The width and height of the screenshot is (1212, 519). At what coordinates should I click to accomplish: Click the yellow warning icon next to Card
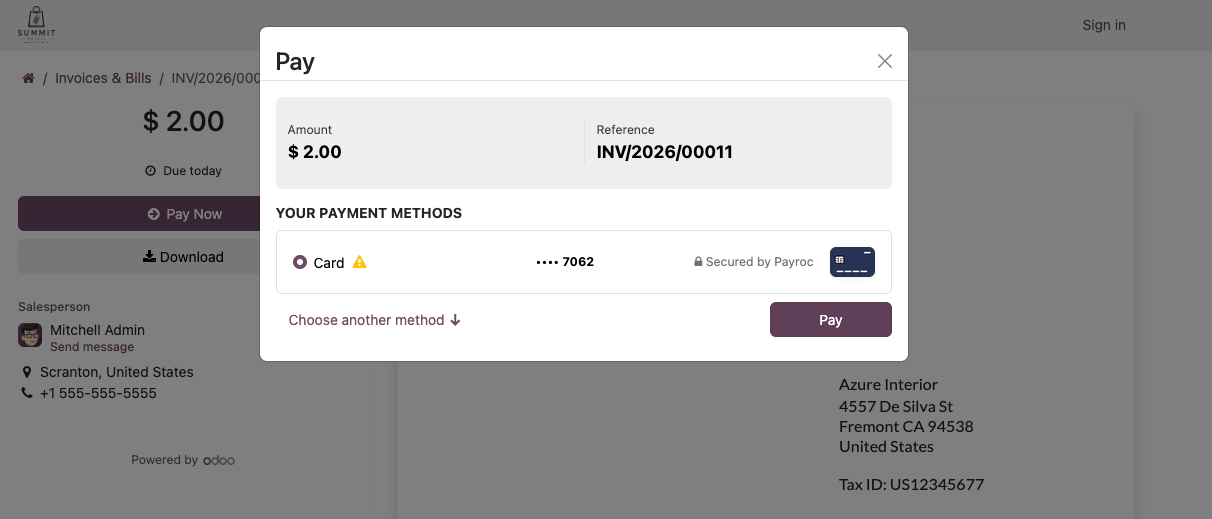360,262
